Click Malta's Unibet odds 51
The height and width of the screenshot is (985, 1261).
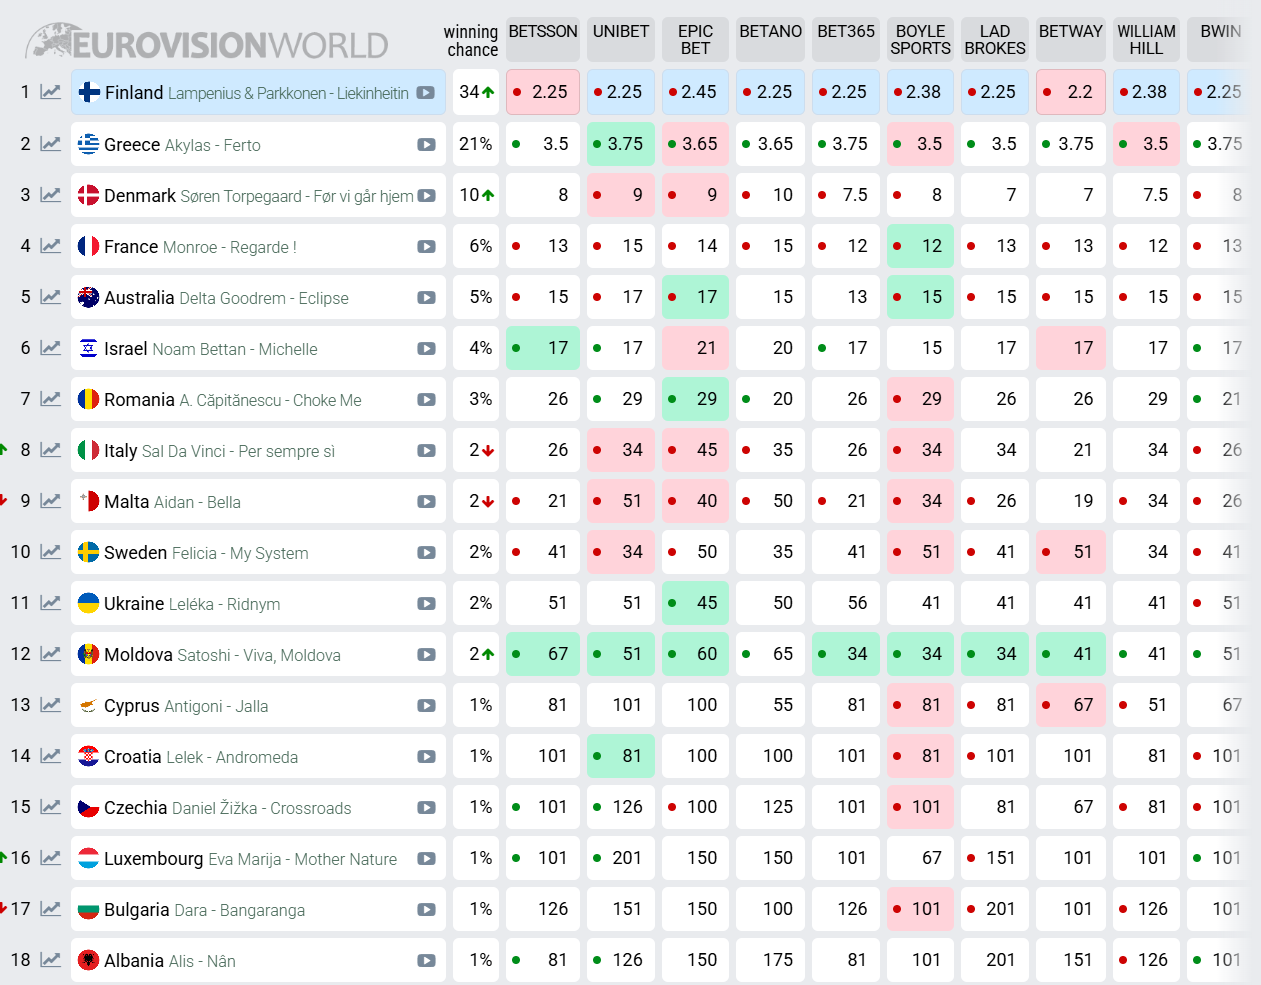tap(621, 501)
